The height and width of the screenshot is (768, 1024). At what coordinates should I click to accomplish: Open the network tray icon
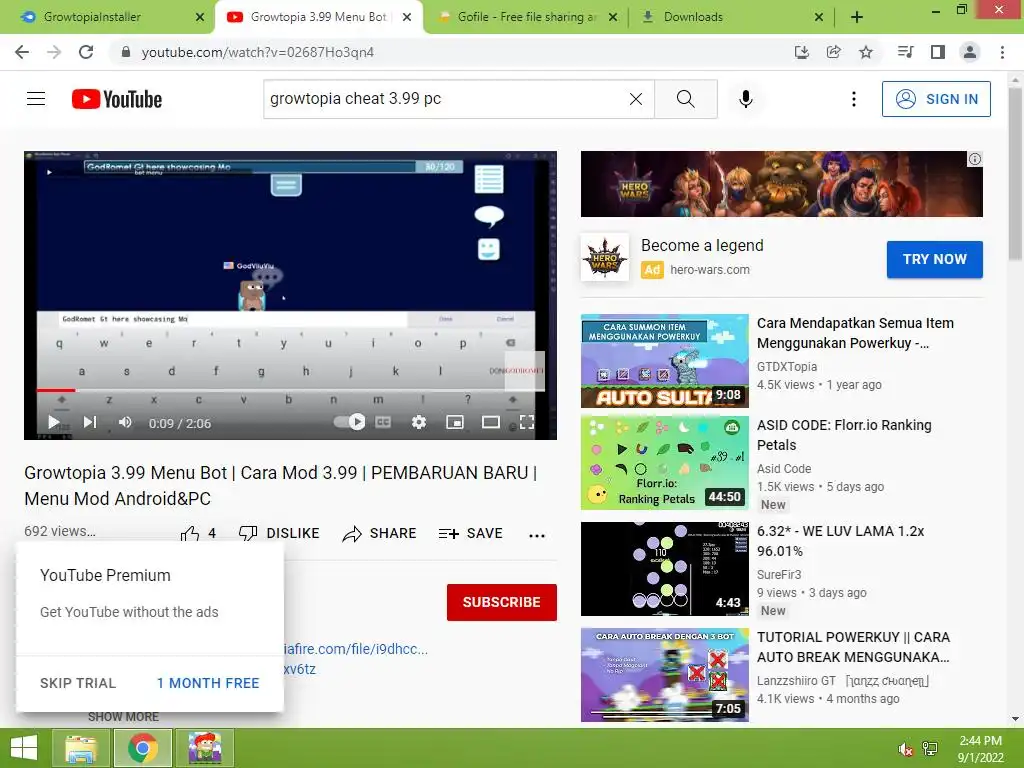(x=930, y=749)
